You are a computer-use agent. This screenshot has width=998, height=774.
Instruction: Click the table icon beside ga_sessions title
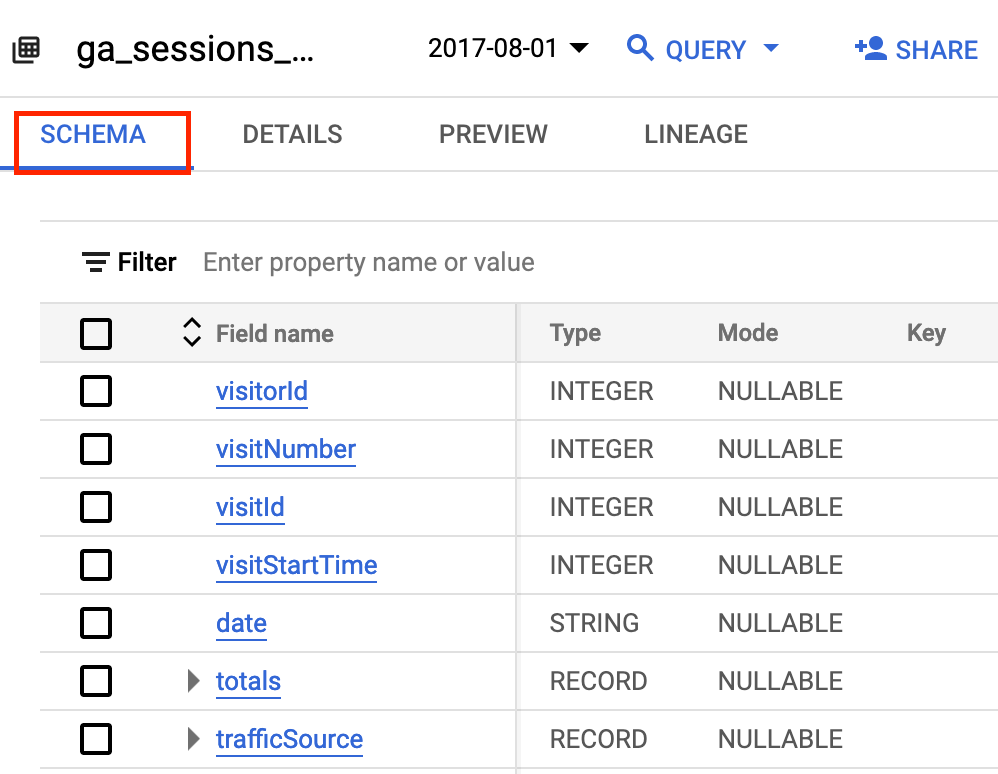point(27,48)
